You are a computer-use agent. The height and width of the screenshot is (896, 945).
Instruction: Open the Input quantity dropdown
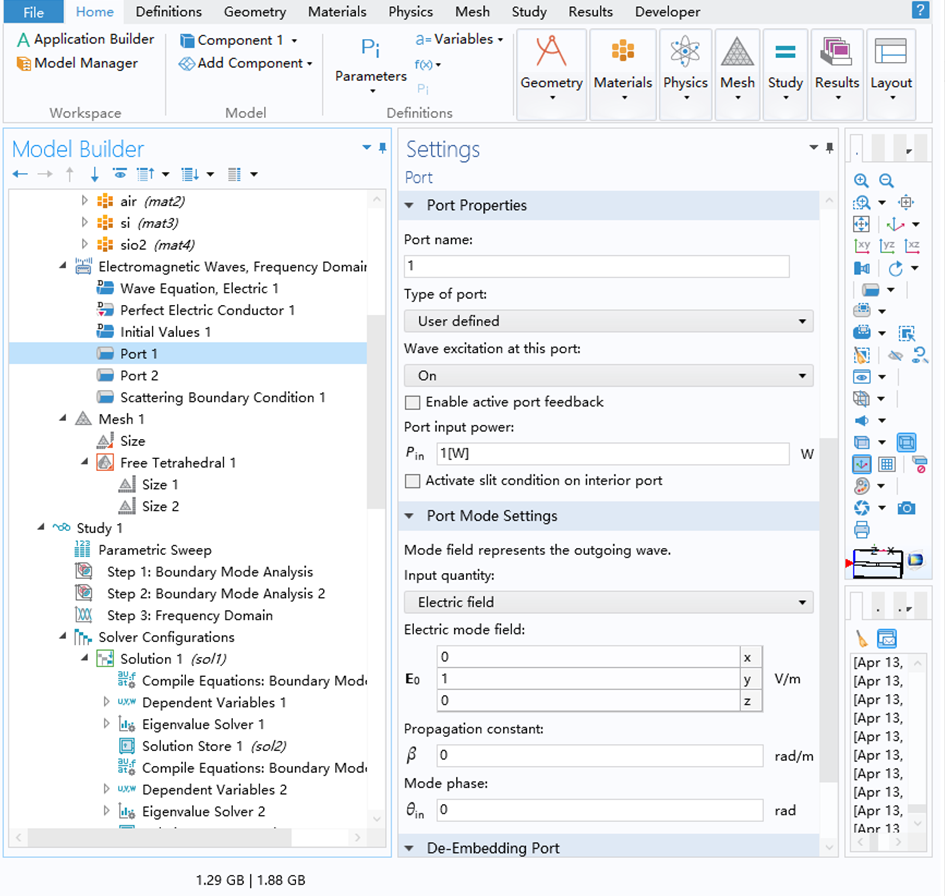point(608,602)
